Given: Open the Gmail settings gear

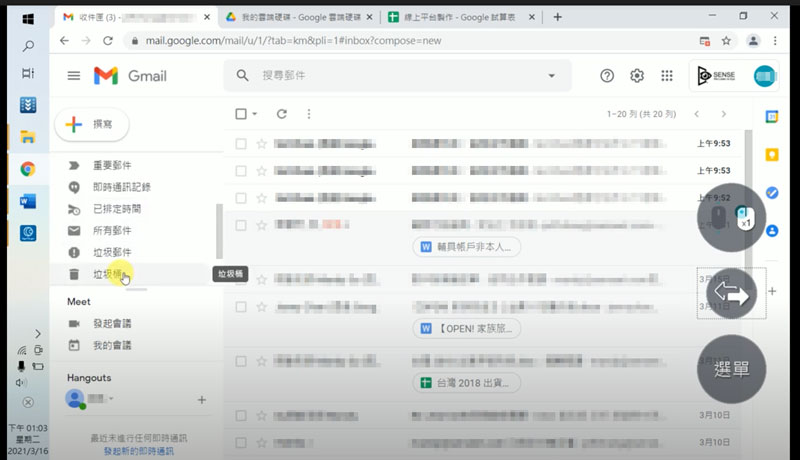Looking at the screenshot, I should [x=637, y=76].
